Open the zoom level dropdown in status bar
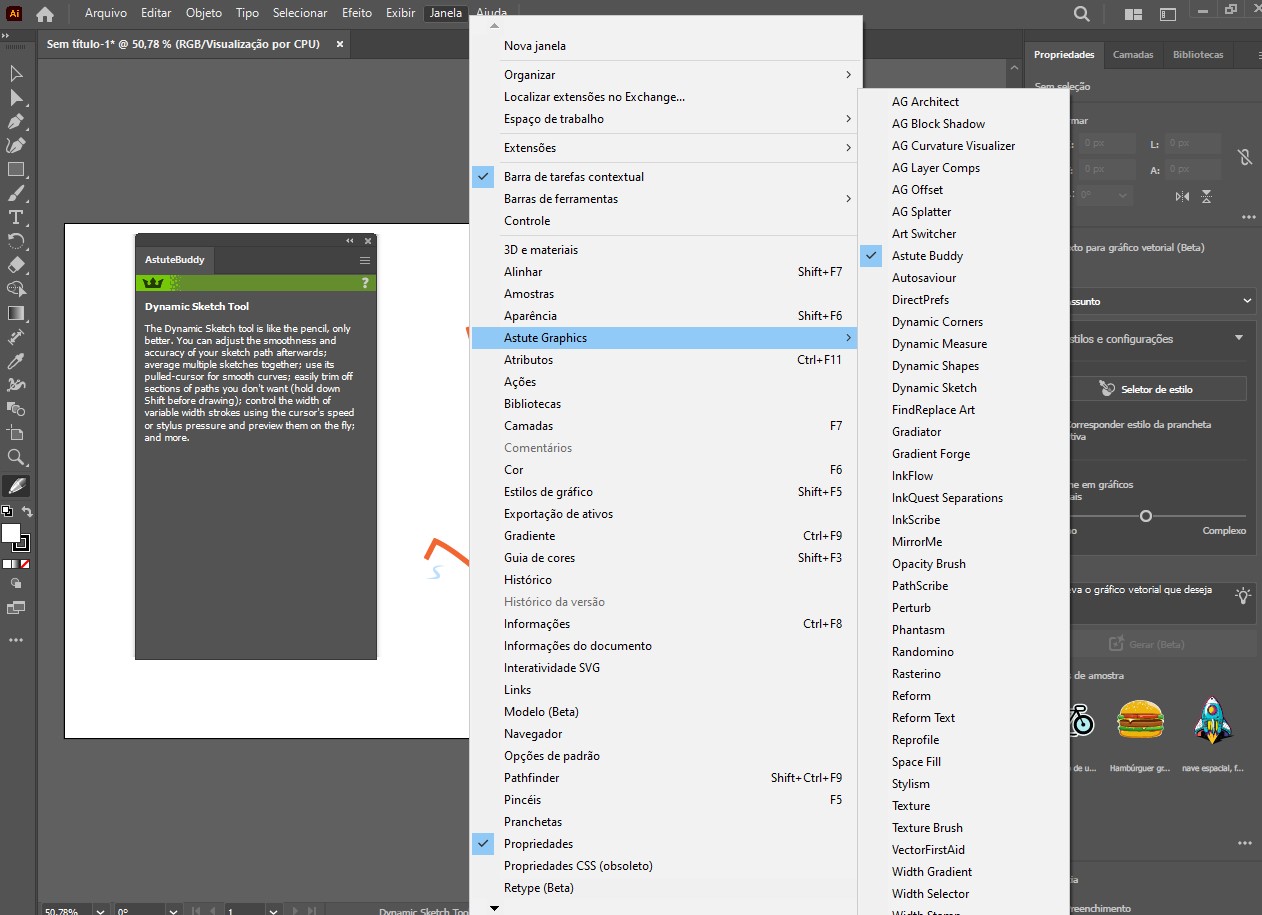This screenshot has width=1262, height=915. (x=100, y=910)
